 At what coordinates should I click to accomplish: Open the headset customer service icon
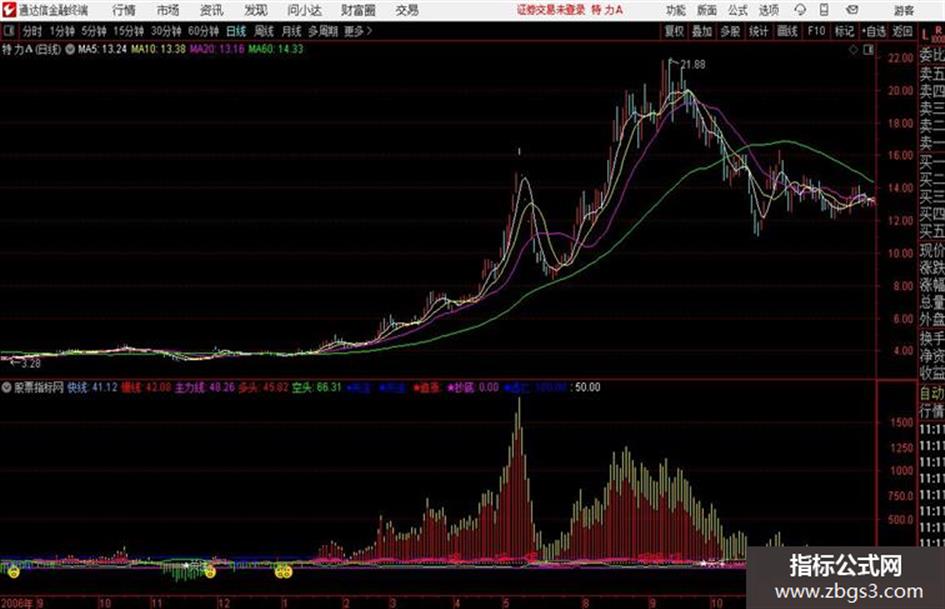(800, 10)
